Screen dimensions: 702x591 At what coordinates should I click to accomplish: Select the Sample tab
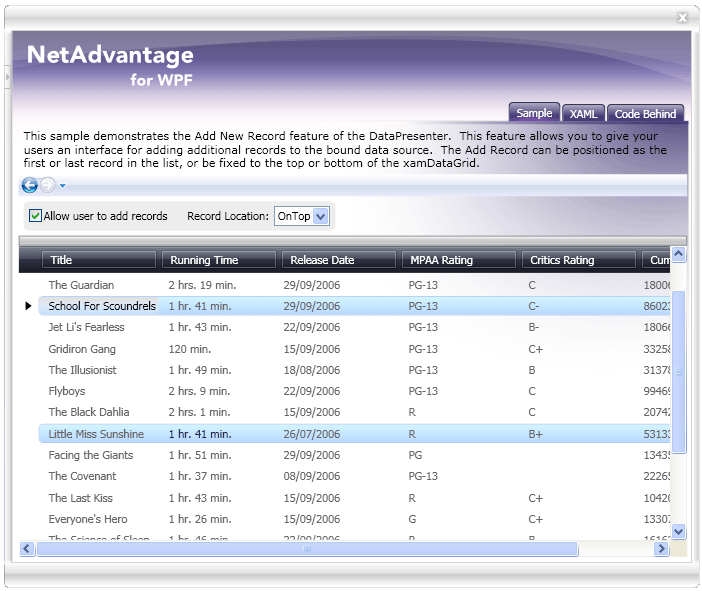point(534,113)
